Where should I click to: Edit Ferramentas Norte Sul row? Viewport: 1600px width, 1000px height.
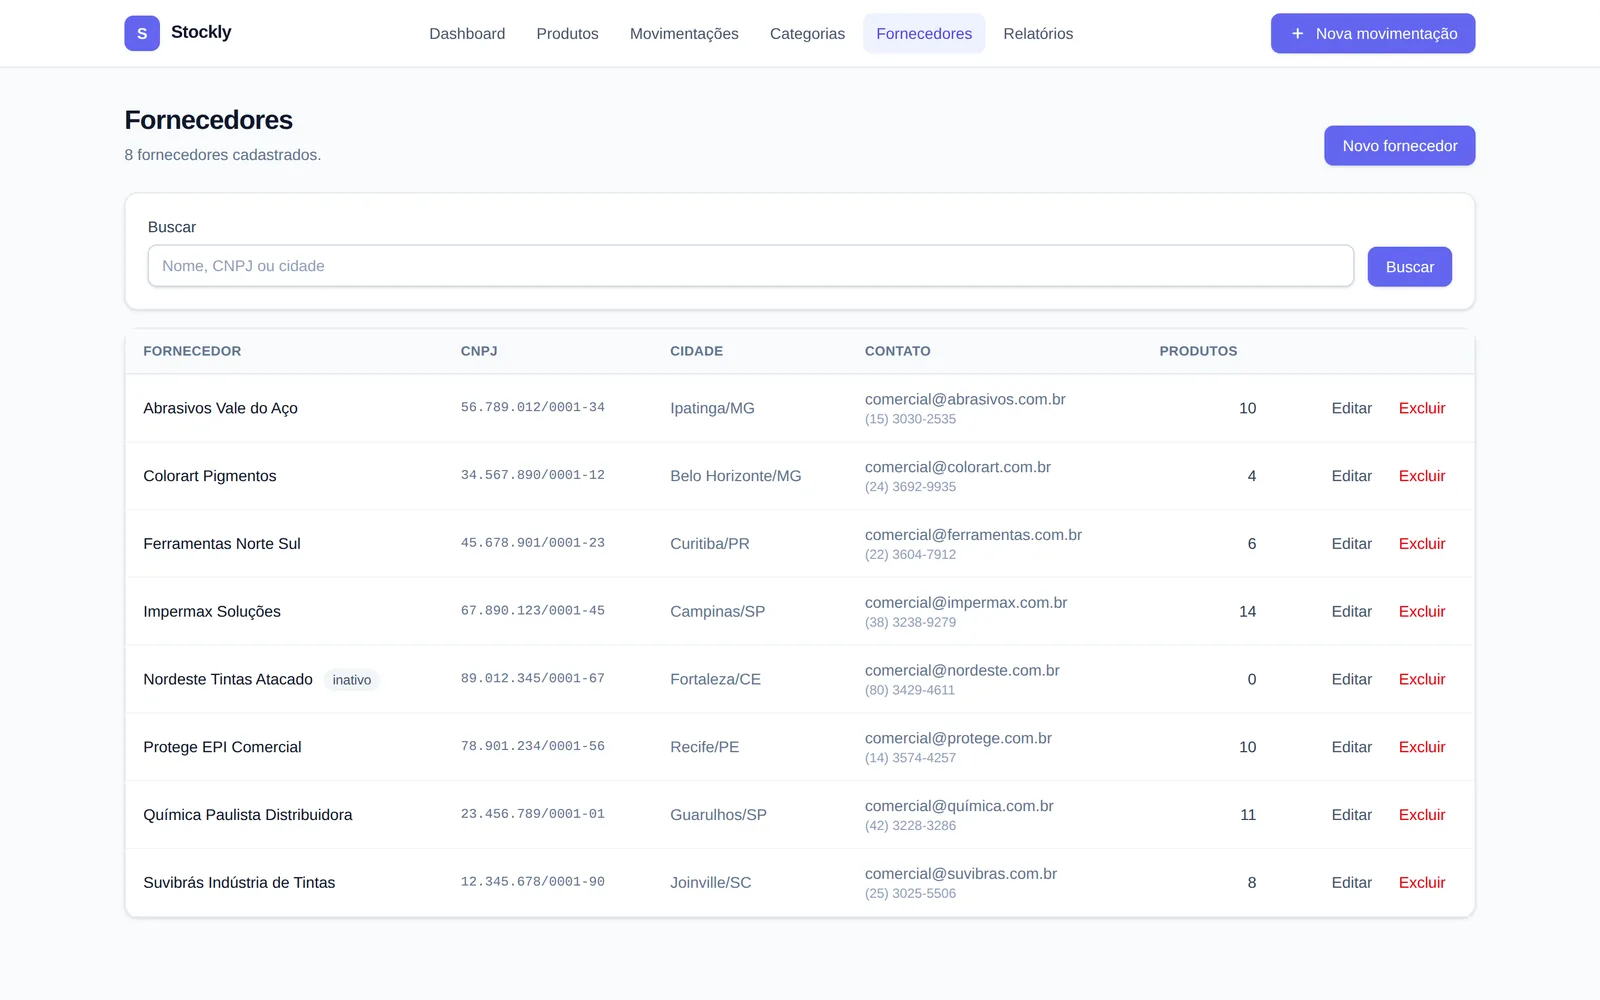pyautogui.click(x=1351, y=544)
